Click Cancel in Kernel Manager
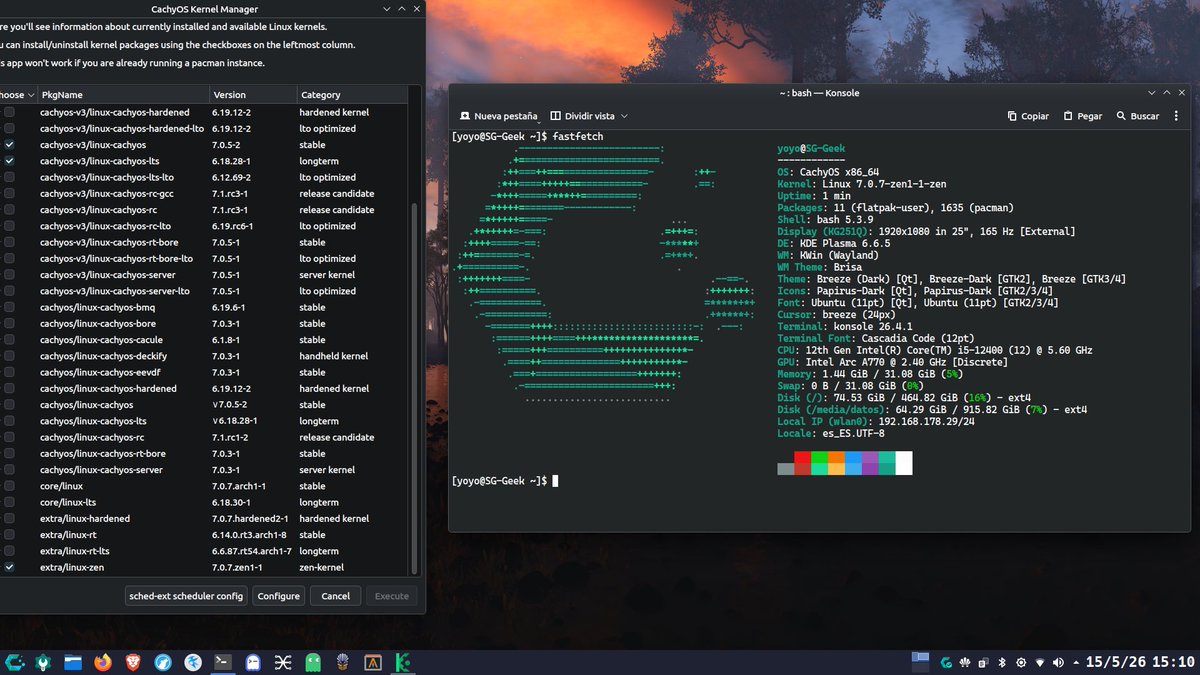The image size is (1200, 675). (x=336, y=596)
